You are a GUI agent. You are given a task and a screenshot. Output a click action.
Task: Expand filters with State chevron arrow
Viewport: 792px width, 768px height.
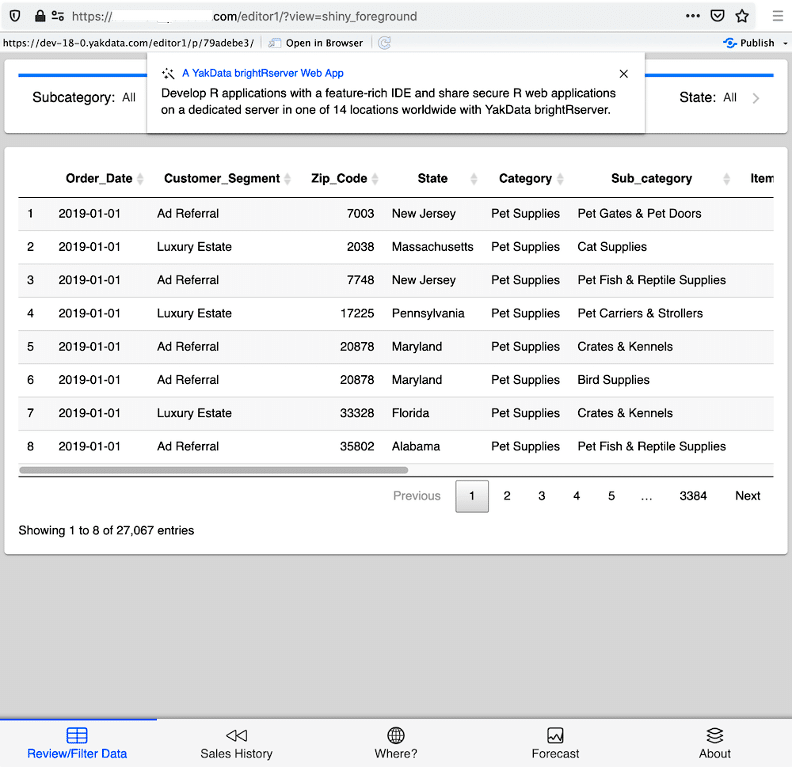[x=756, y=98]
